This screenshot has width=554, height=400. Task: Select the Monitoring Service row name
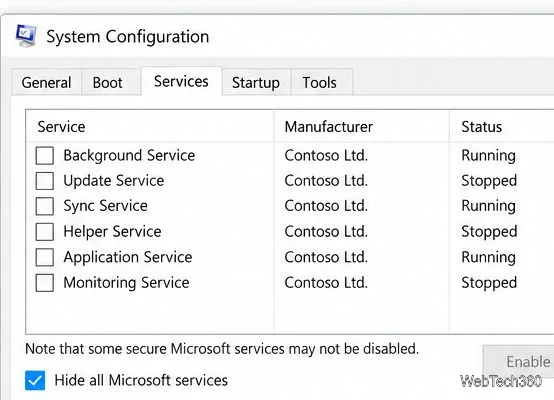pyautogui.click(x=126, y=283)
